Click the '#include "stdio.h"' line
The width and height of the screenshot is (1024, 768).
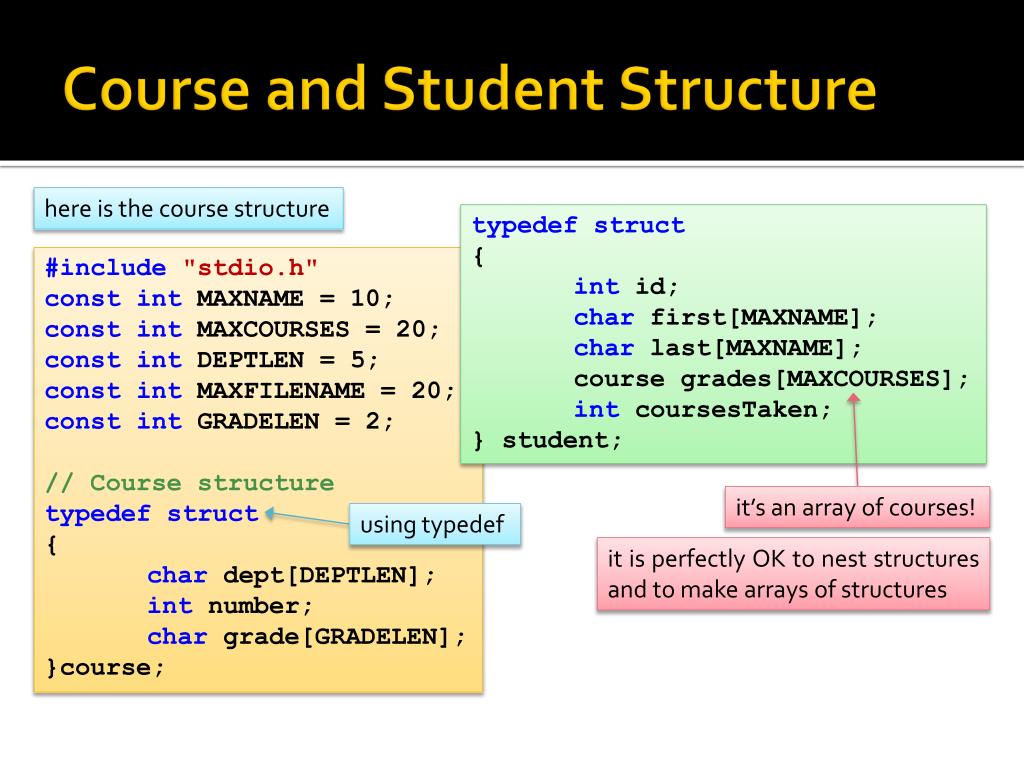pos(181,268)
